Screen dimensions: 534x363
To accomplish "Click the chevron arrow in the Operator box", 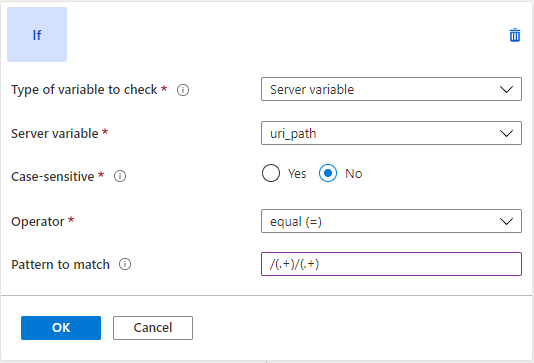I will point(506,222).
